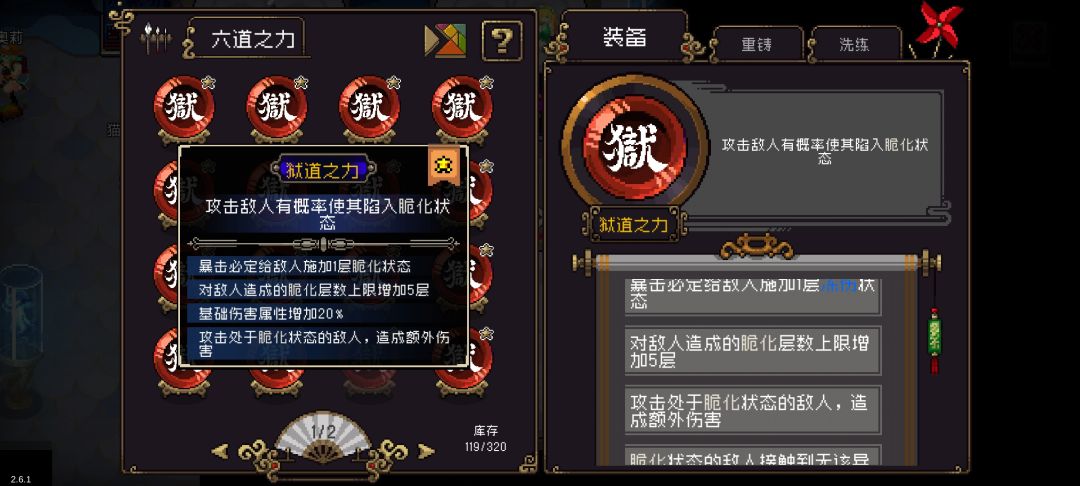This screenshot has height=486, width=1080.
Task: Select the third 獄 orb in top row
Action: tap(370, 109)
